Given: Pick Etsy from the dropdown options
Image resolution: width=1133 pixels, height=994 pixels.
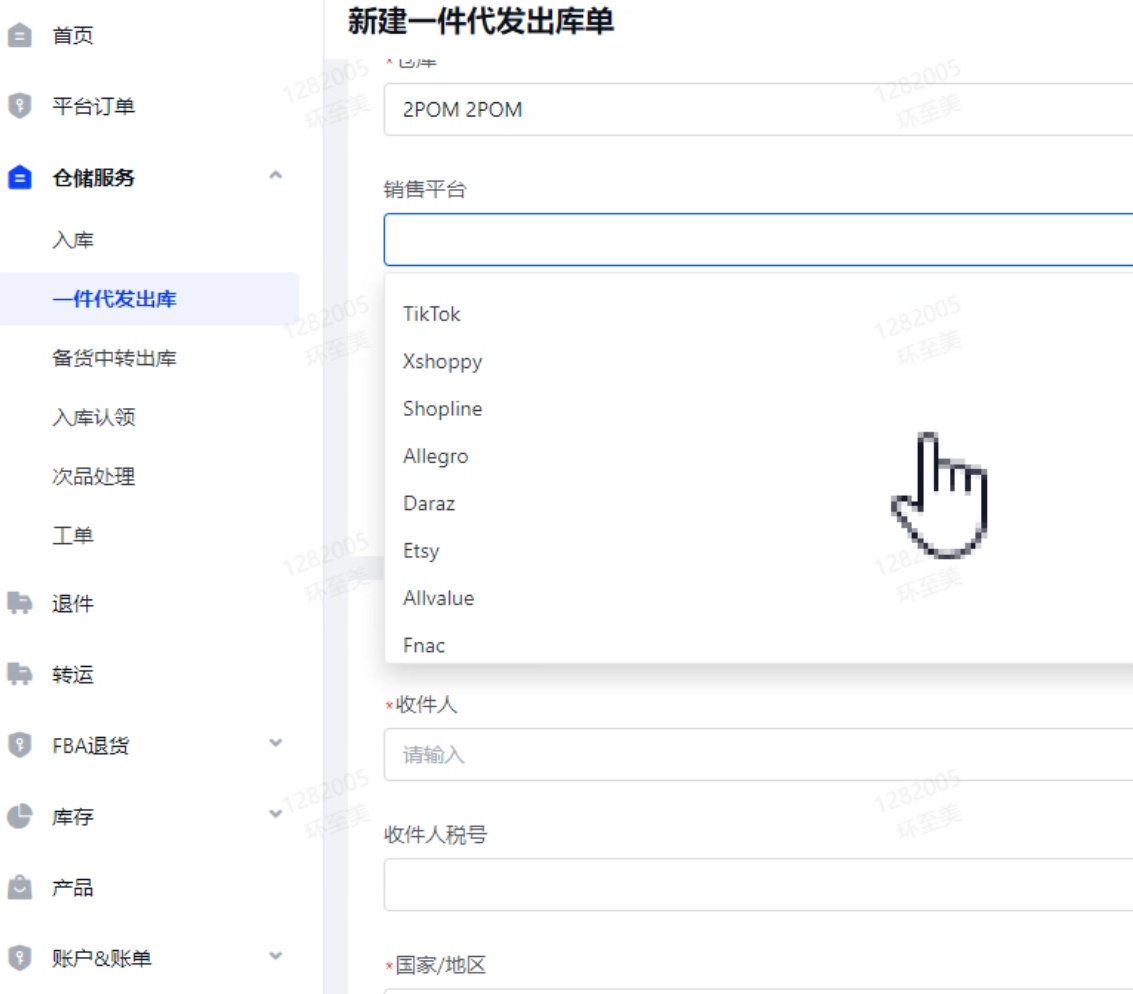Looking at the screenshot, I should (x=421, y=551).
